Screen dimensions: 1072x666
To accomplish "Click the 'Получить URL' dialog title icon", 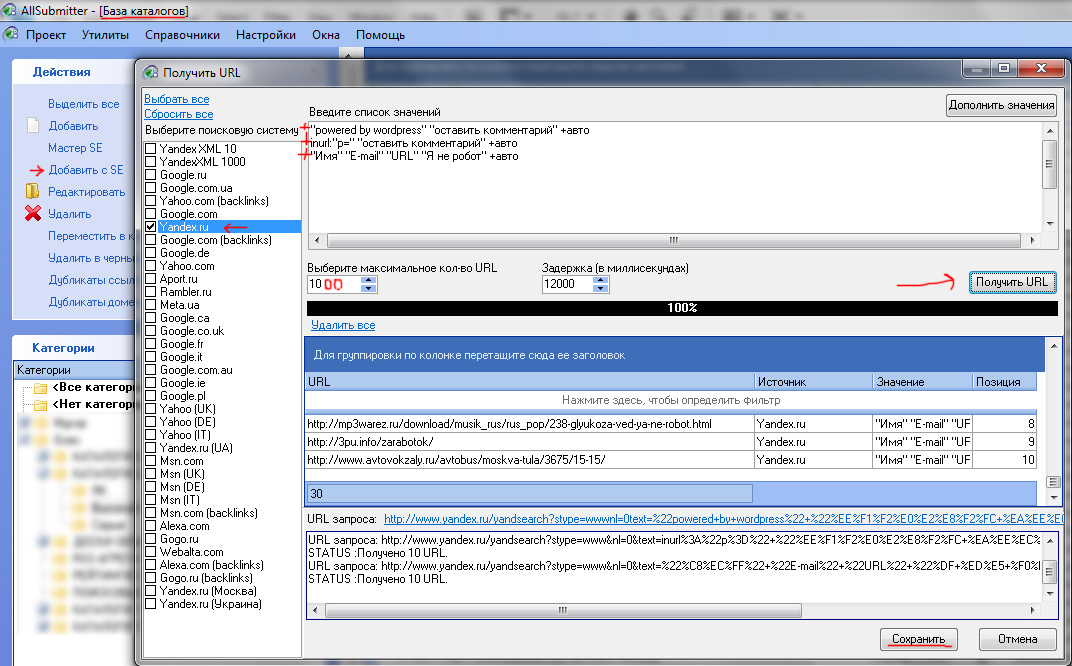I will (x=151, y=73).
